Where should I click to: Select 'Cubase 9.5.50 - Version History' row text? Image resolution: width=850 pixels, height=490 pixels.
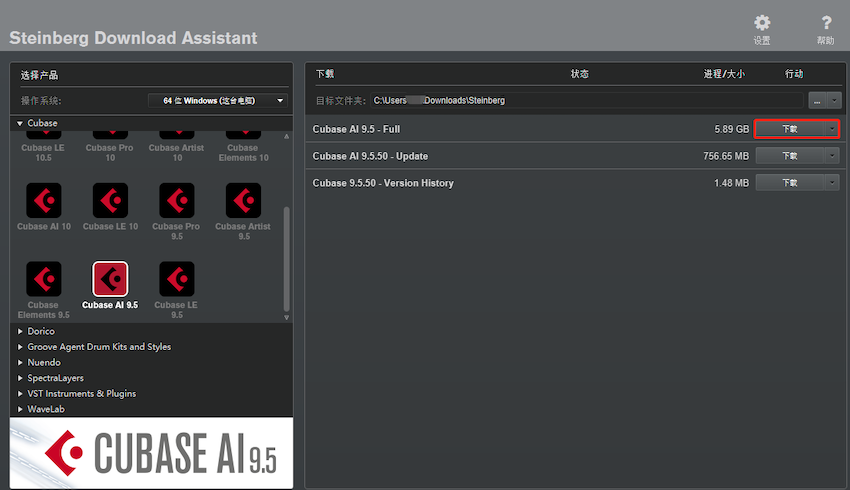[x=383, y=183]
